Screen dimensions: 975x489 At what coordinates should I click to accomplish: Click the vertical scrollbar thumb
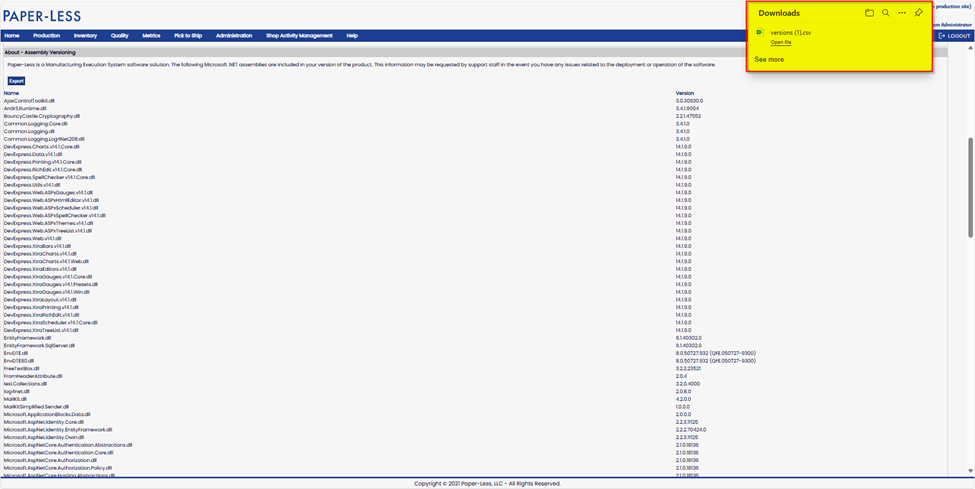pyautogui.click(x=970, y=187)
